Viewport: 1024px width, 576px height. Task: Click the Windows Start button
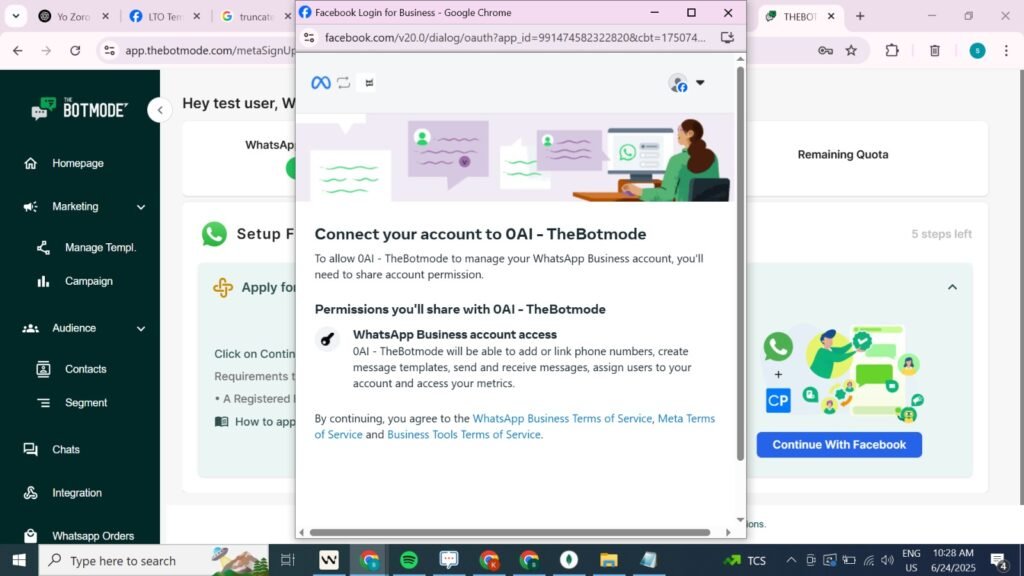[19, 560]
